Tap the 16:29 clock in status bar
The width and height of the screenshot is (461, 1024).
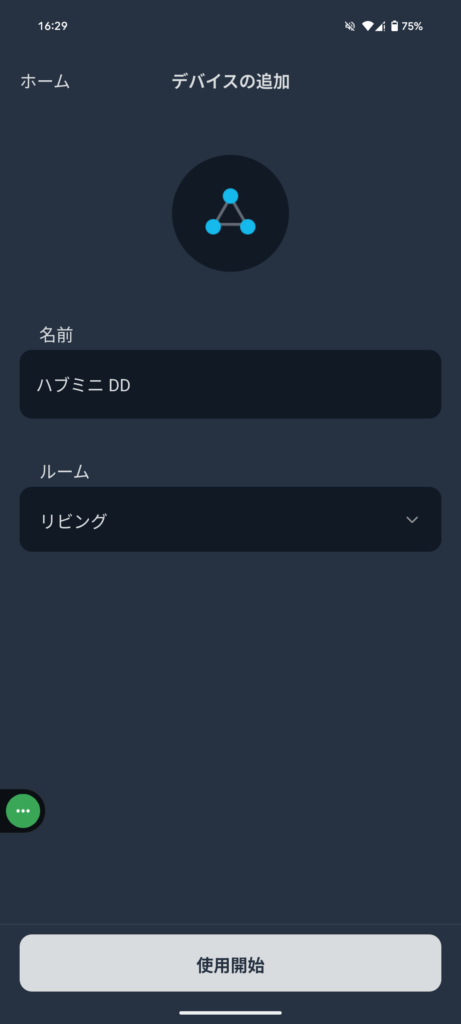(x=53, y=26)
